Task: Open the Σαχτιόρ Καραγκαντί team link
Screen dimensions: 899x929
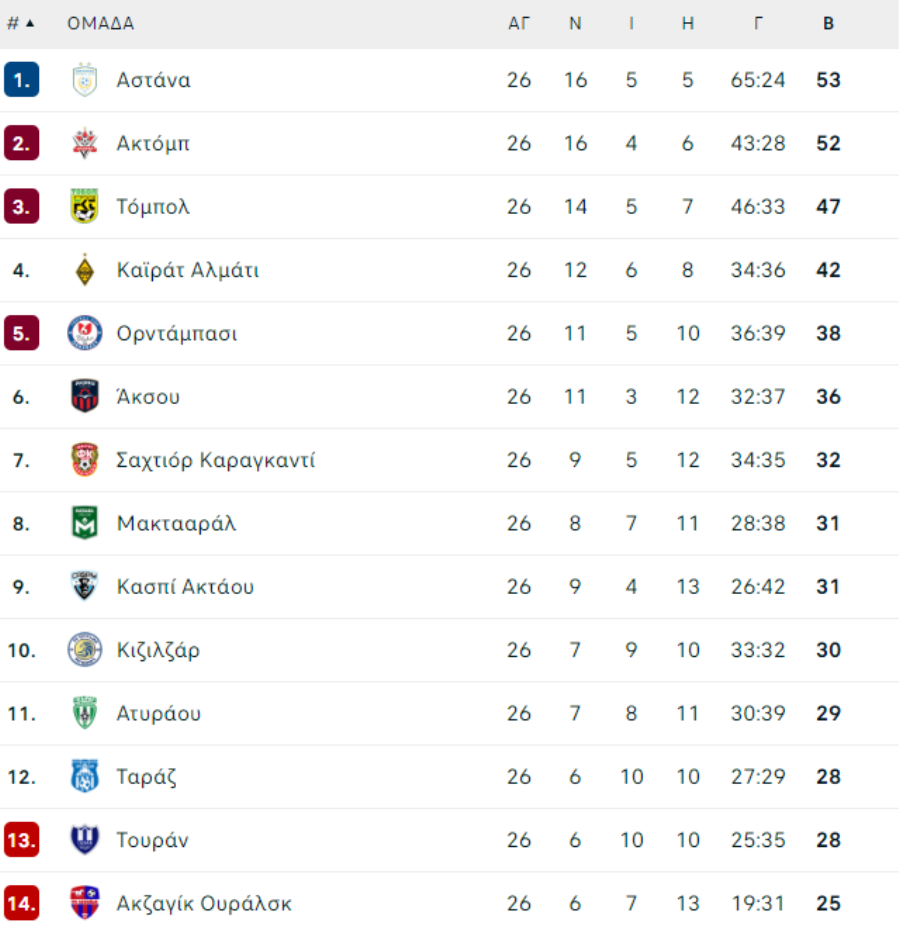Action: click(216, 460)
